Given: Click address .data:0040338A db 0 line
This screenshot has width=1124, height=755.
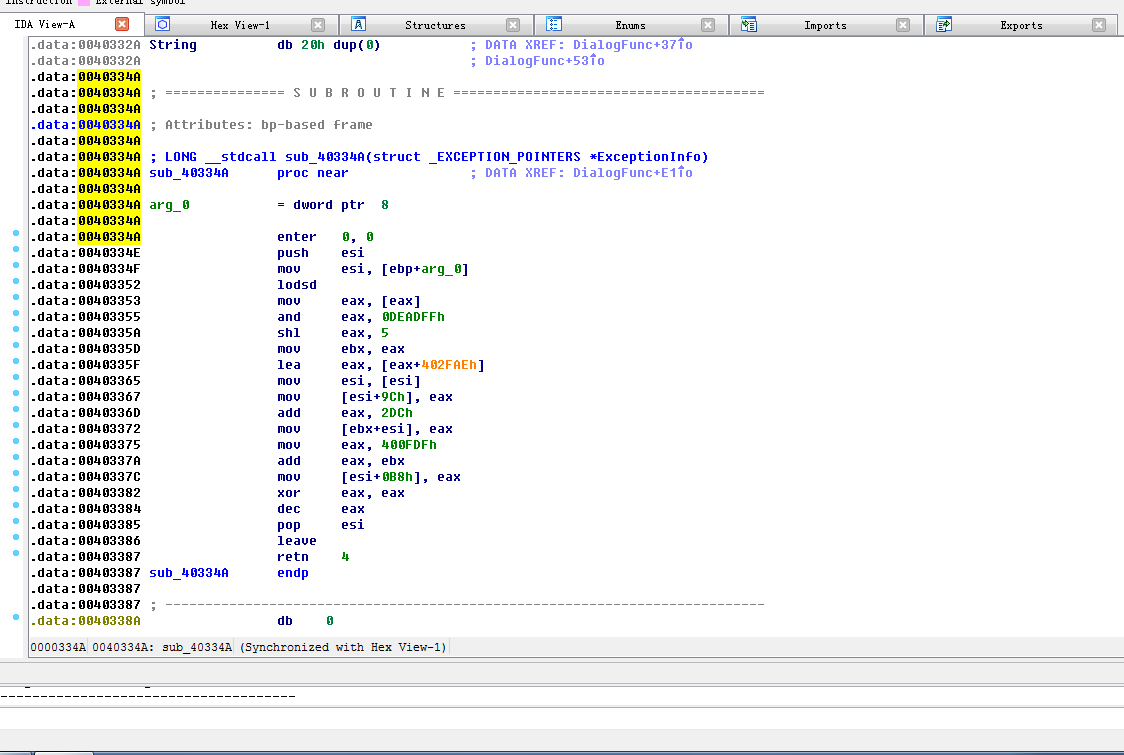Looking at the screenshot, I should 183,621.
